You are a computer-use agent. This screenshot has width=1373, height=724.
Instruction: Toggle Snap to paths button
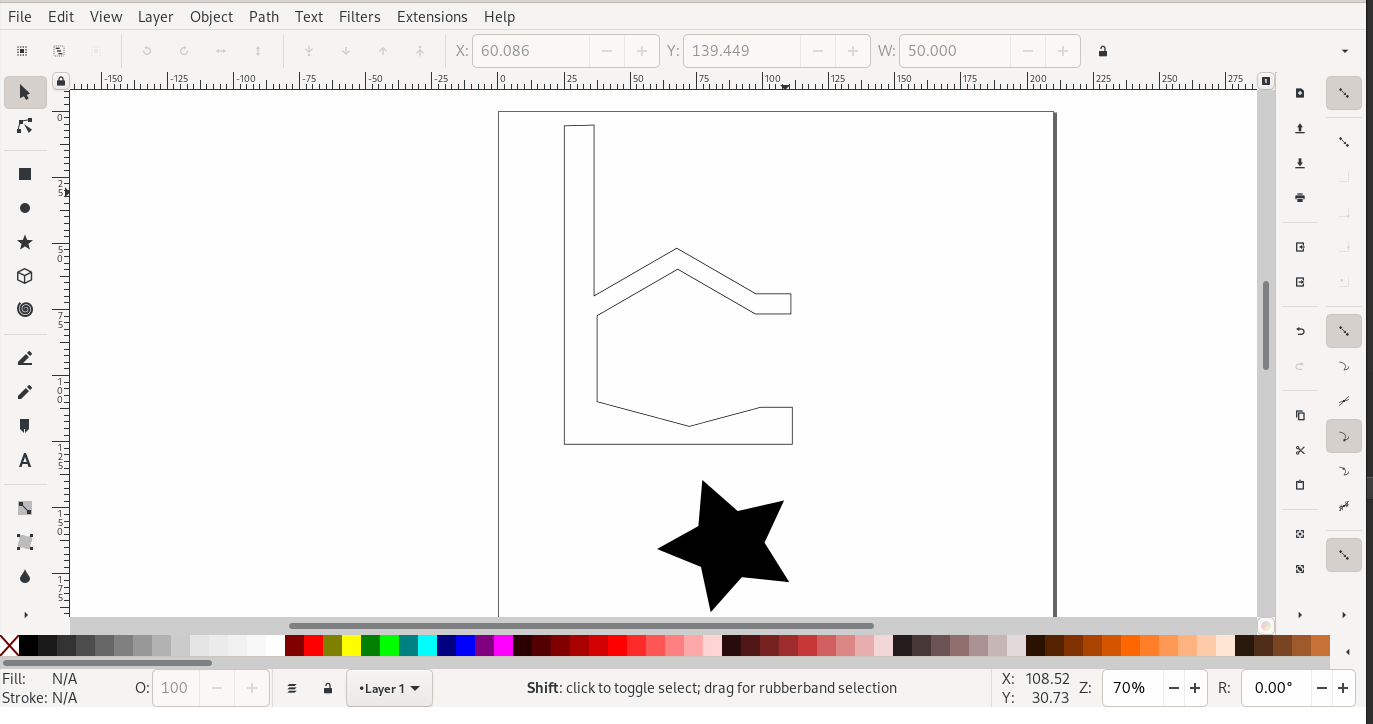(x=1344, y=366)
